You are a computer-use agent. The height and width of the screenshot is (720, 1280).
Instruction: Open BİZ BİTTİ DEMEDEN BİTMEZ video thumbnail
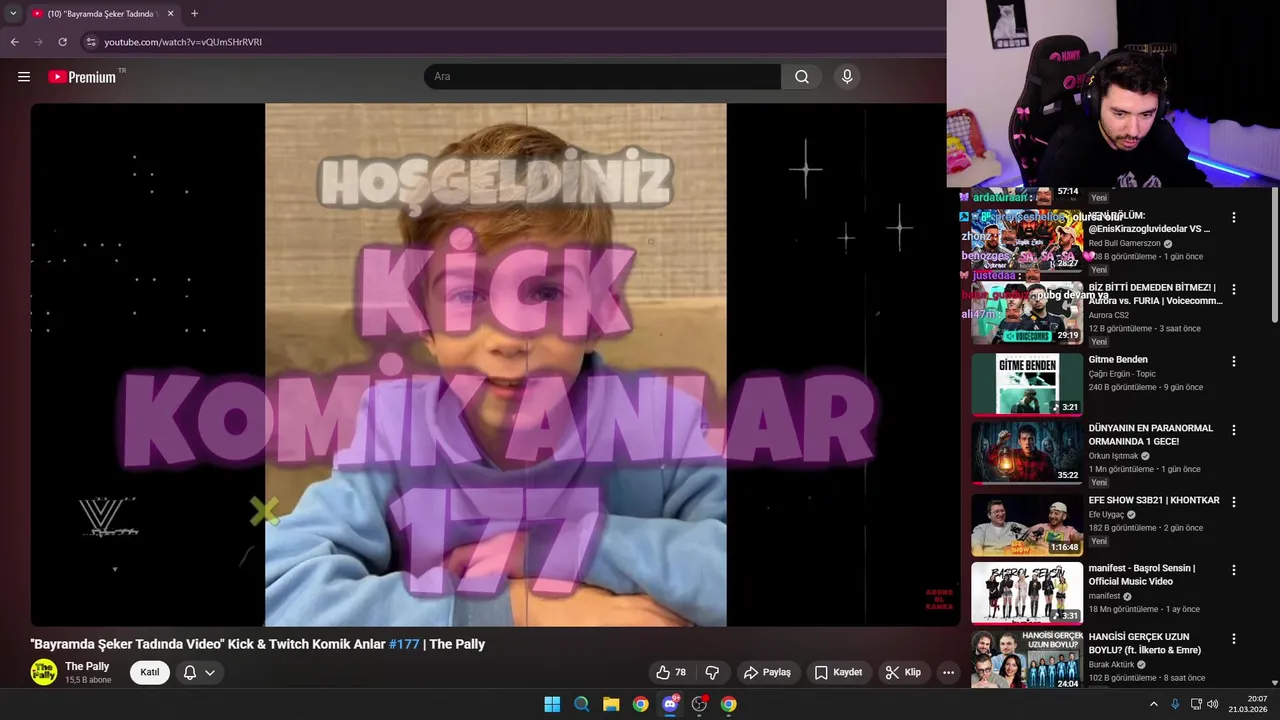(x=1027, y=313)
